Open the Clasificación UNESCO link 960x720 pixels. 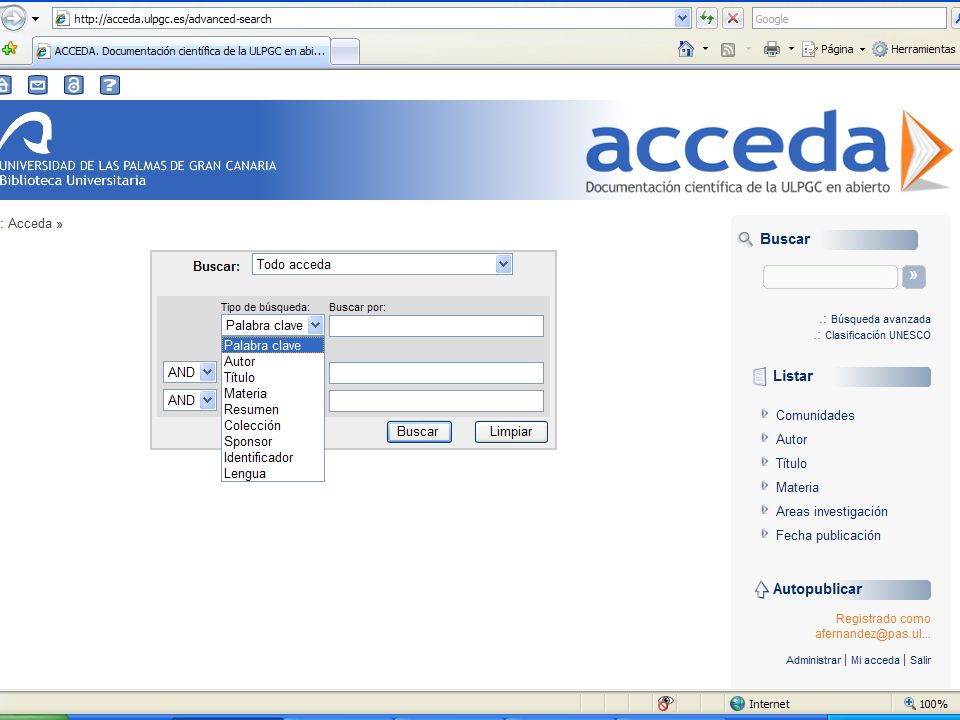[x=877, y=335]
